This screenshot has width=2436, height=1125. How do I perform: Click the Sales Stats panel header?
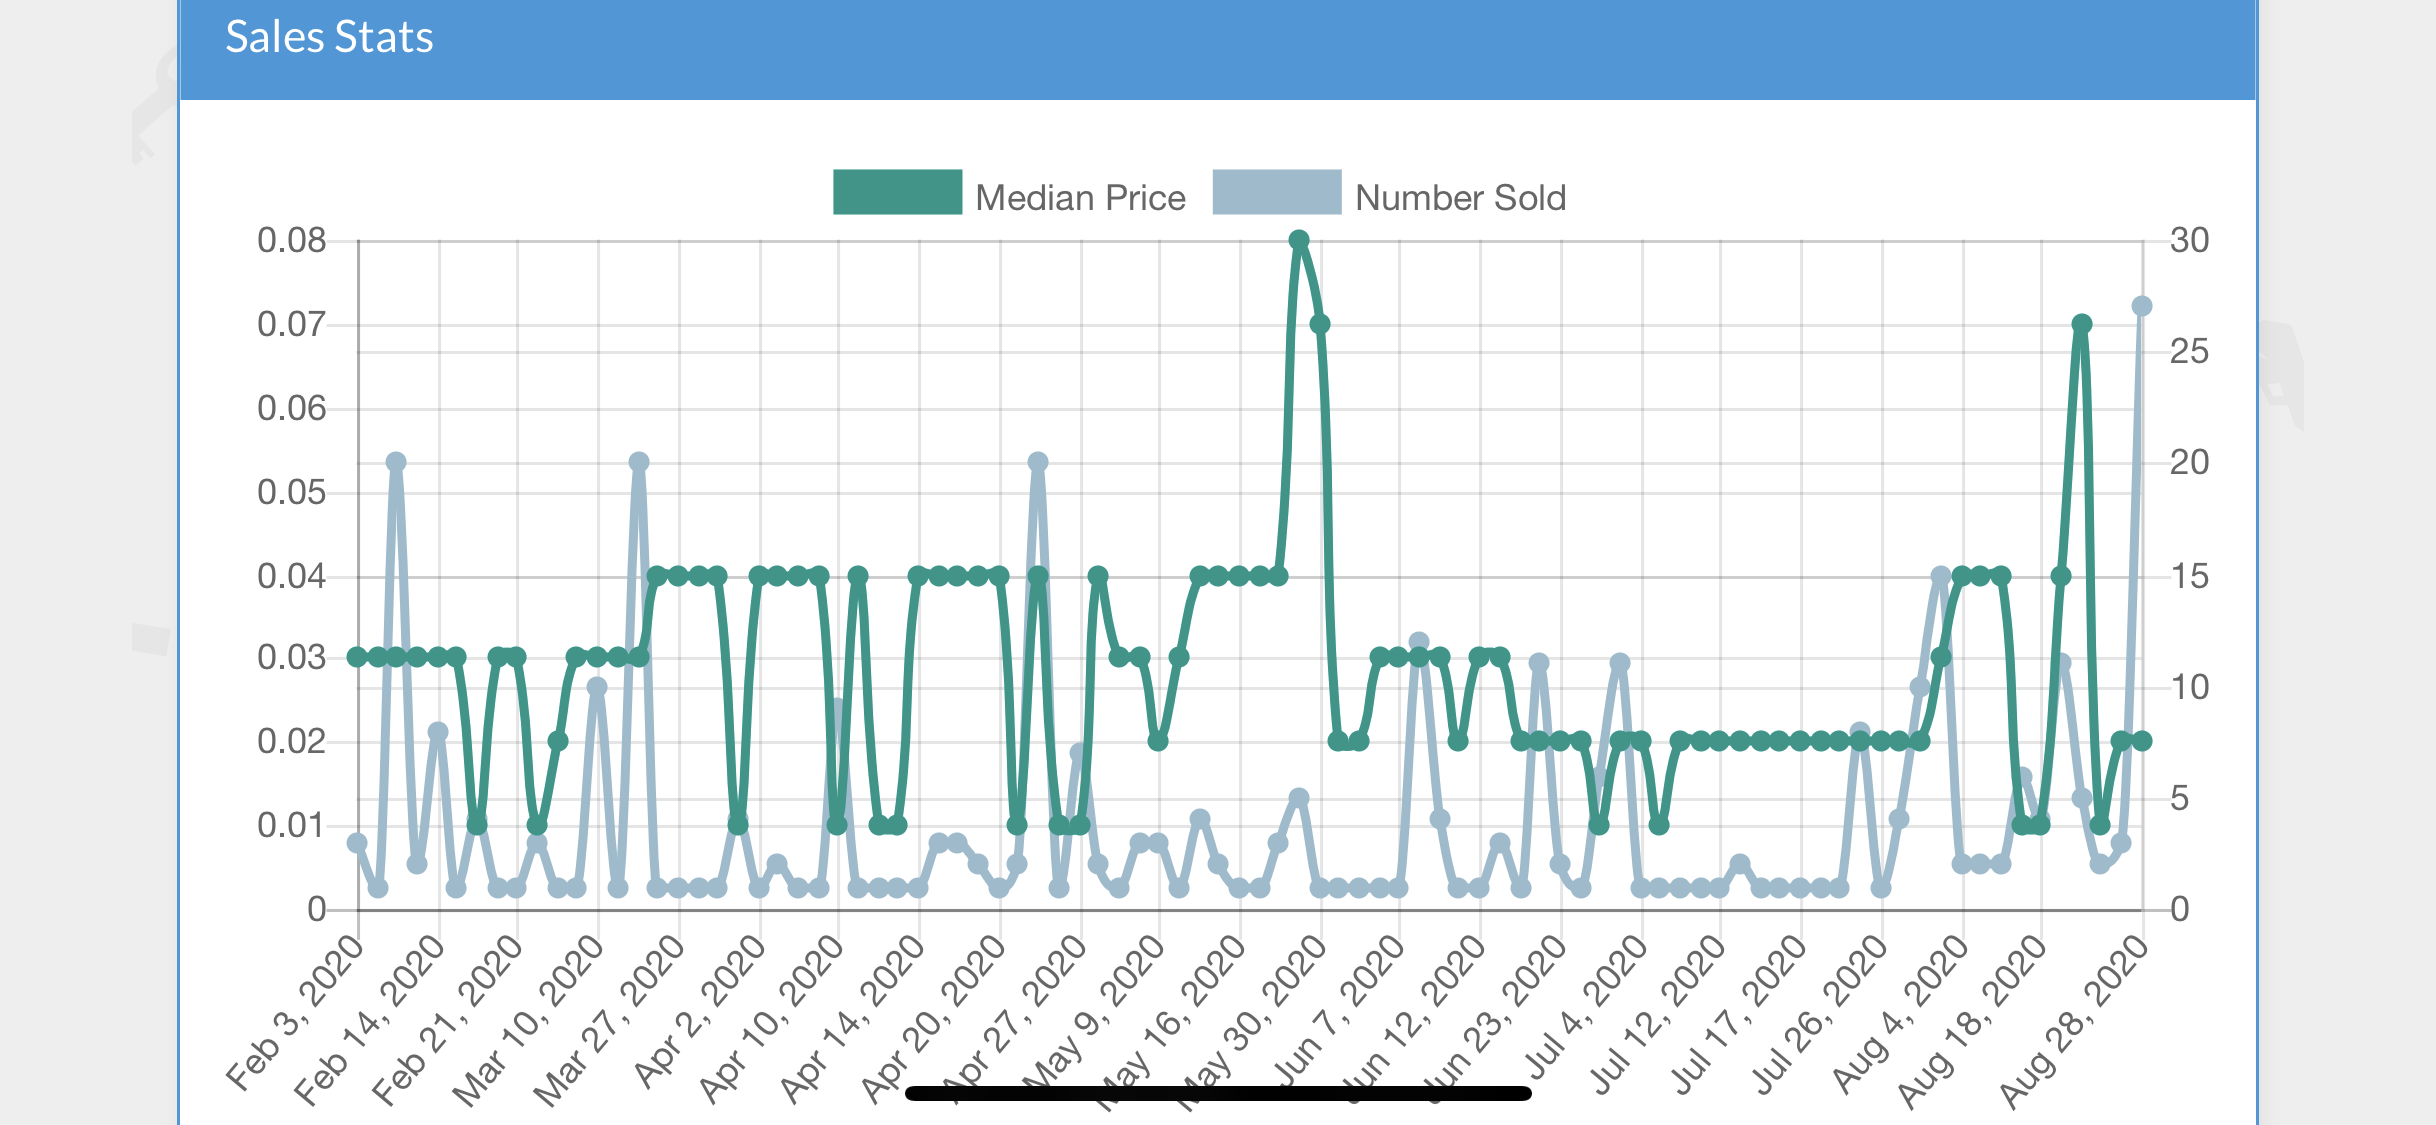1217,48
